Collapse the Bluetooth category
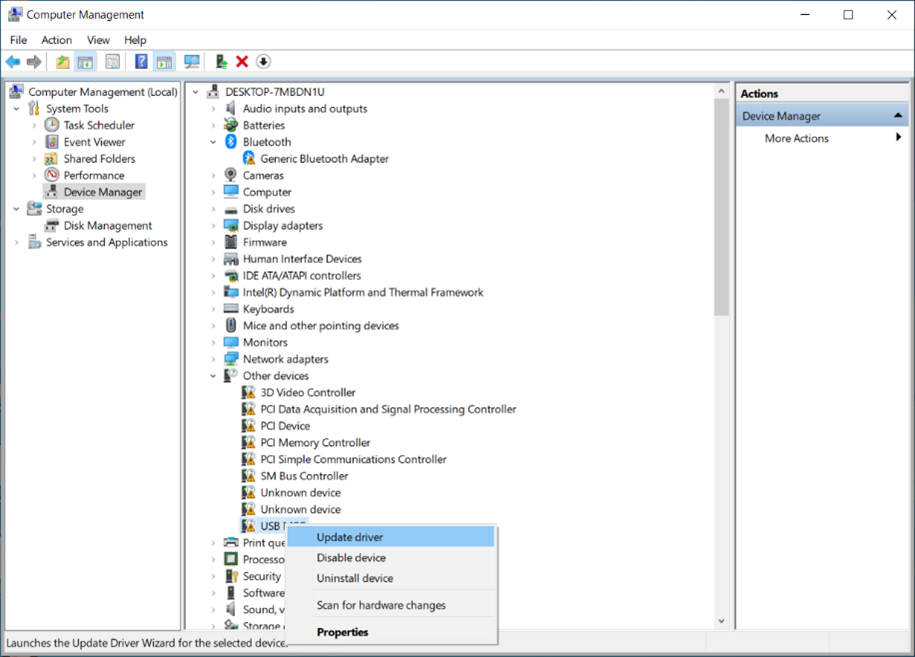This screenshot has width=915, height=657. coord(213,142)
